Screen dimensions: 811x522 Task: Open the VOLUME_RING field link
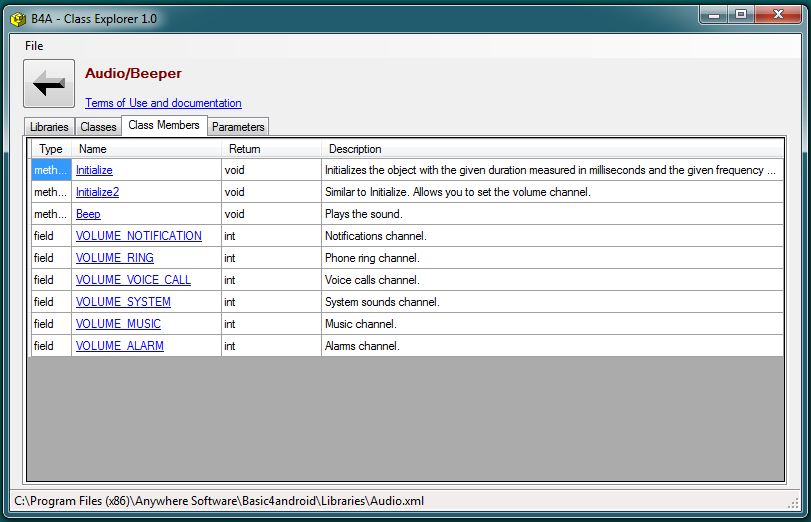point(115,258)
